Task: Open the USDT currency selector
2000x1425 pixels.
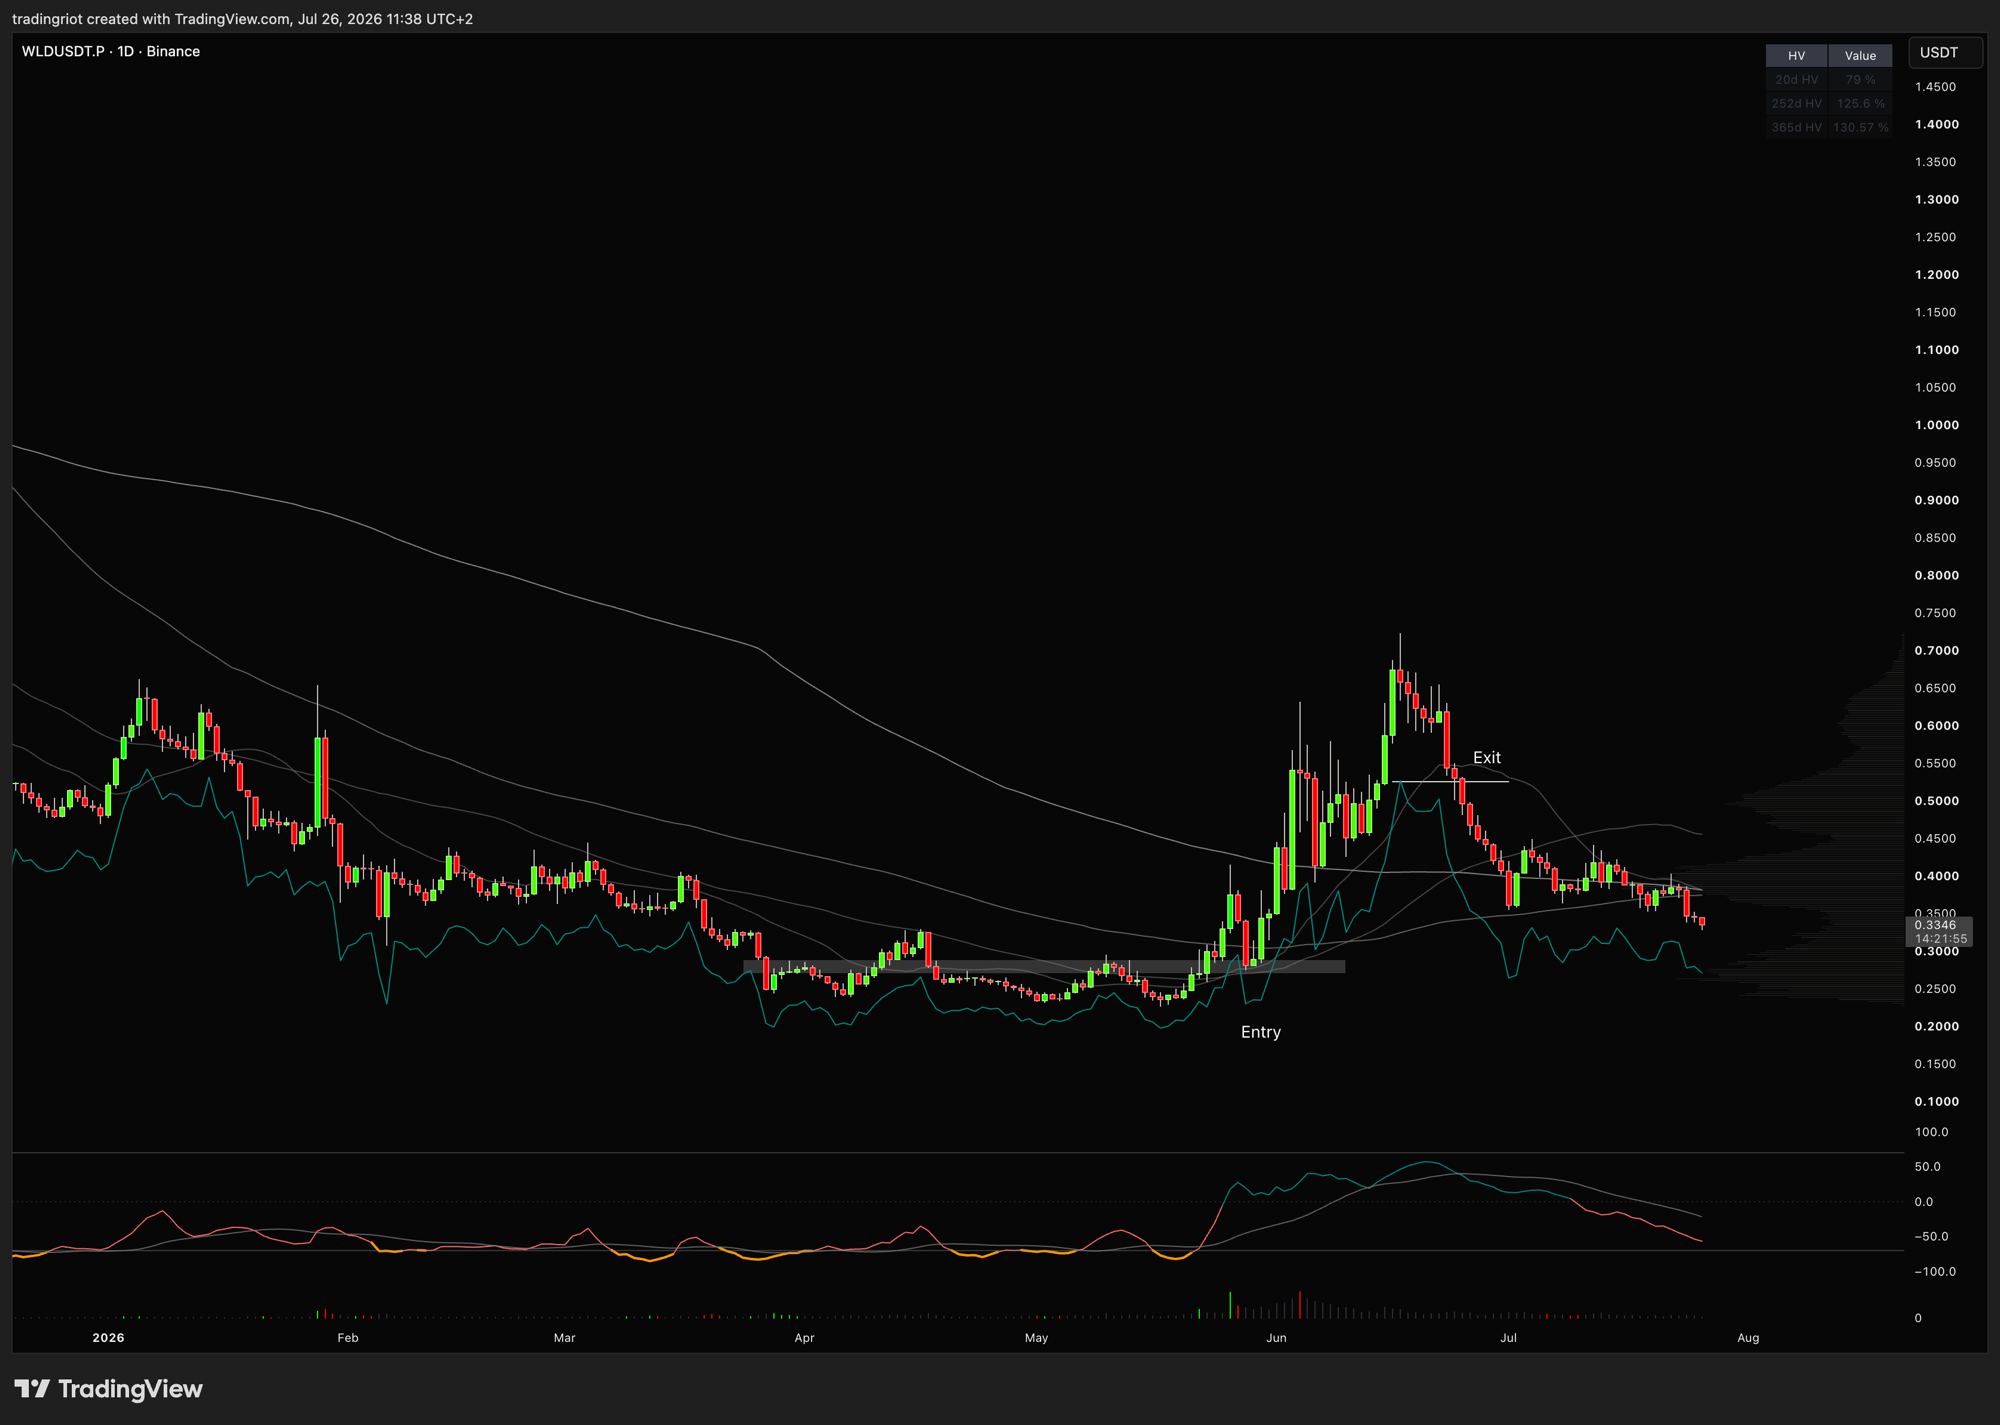Action: coord(1945,52)
